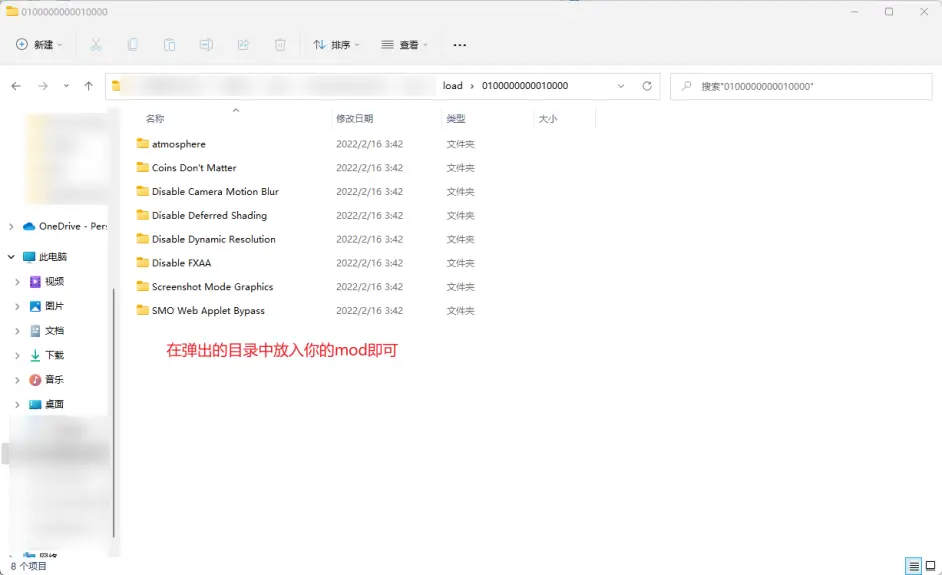The height and width of the screenshot is (575, 942).
Task: Maximize the Explorer window
Action: 889,11
